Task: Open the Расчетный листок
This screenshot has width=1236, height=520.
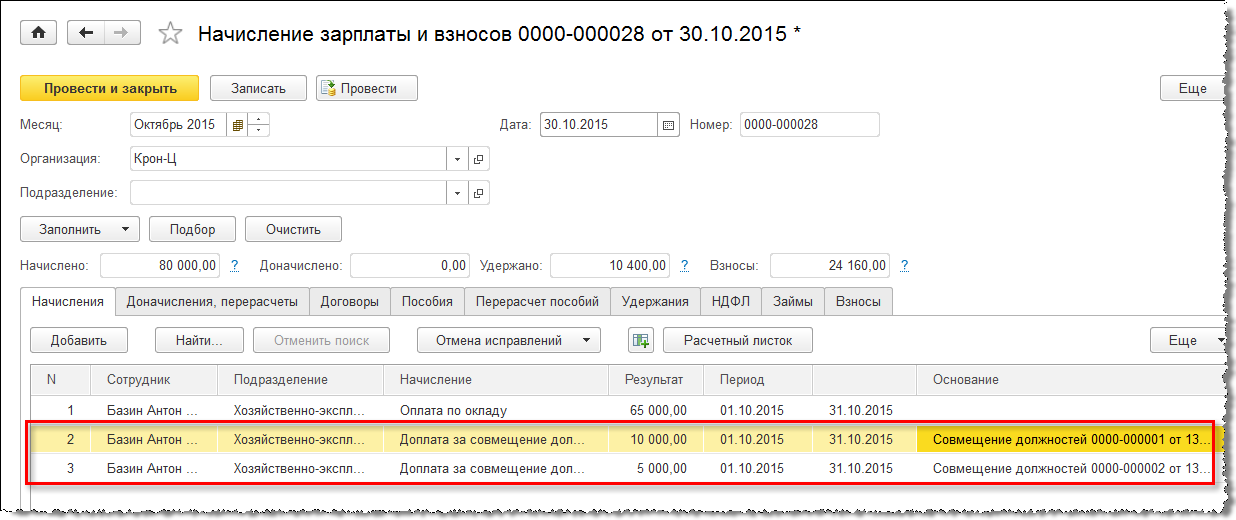Action: coord(738,340)
